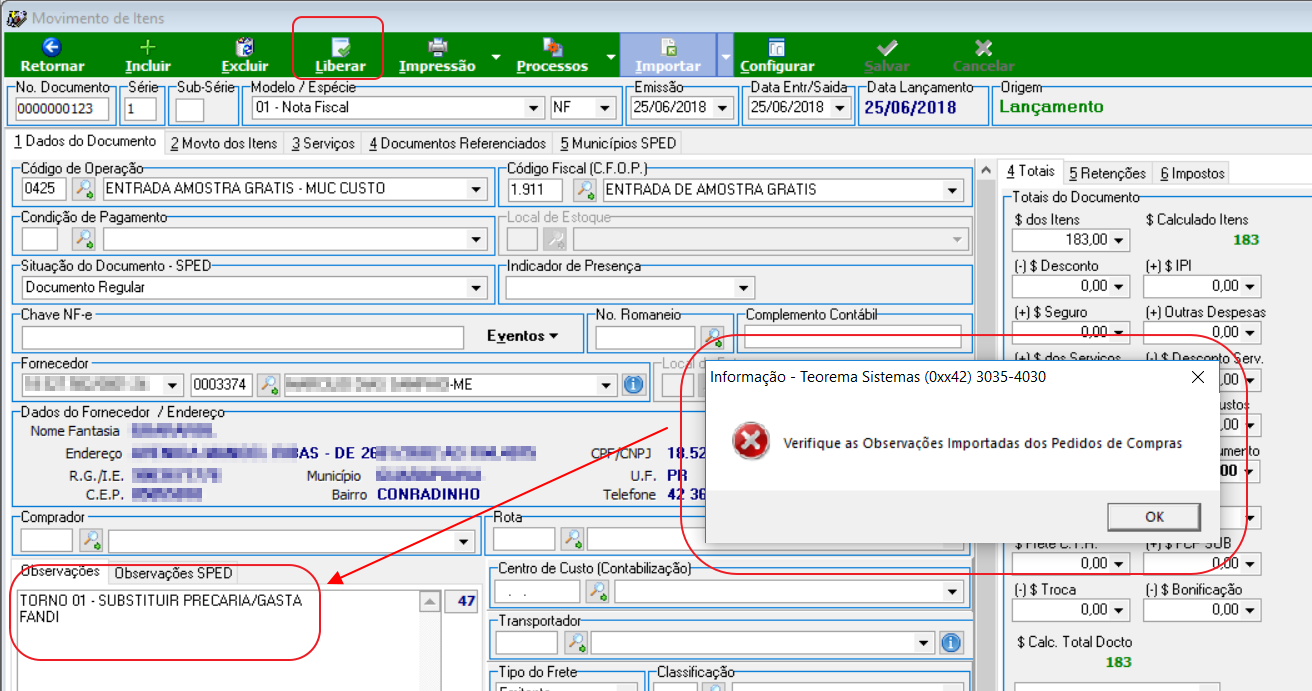This screenshot has width=1312, height=691.
Task: Click the blue info icon next to Fornecedor
Action: tap(632, 384)
